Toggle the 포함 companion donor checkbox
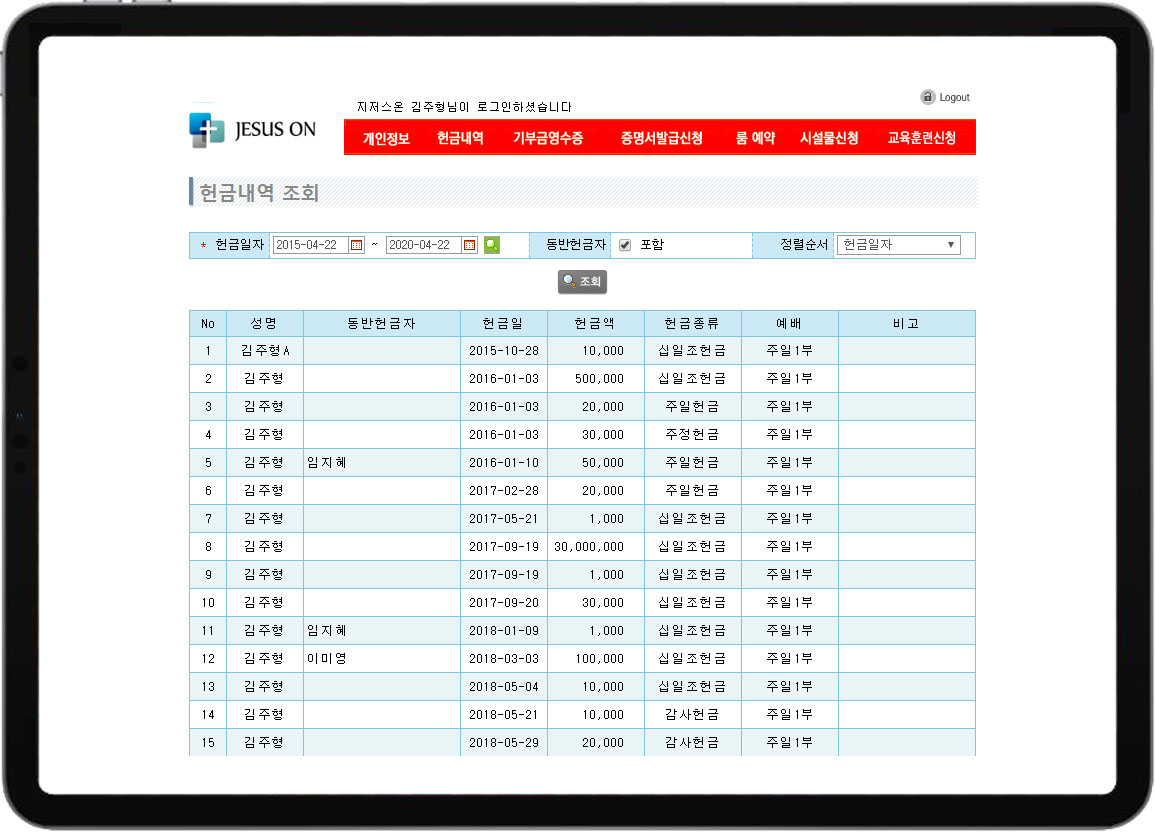 tap(625, 245)
